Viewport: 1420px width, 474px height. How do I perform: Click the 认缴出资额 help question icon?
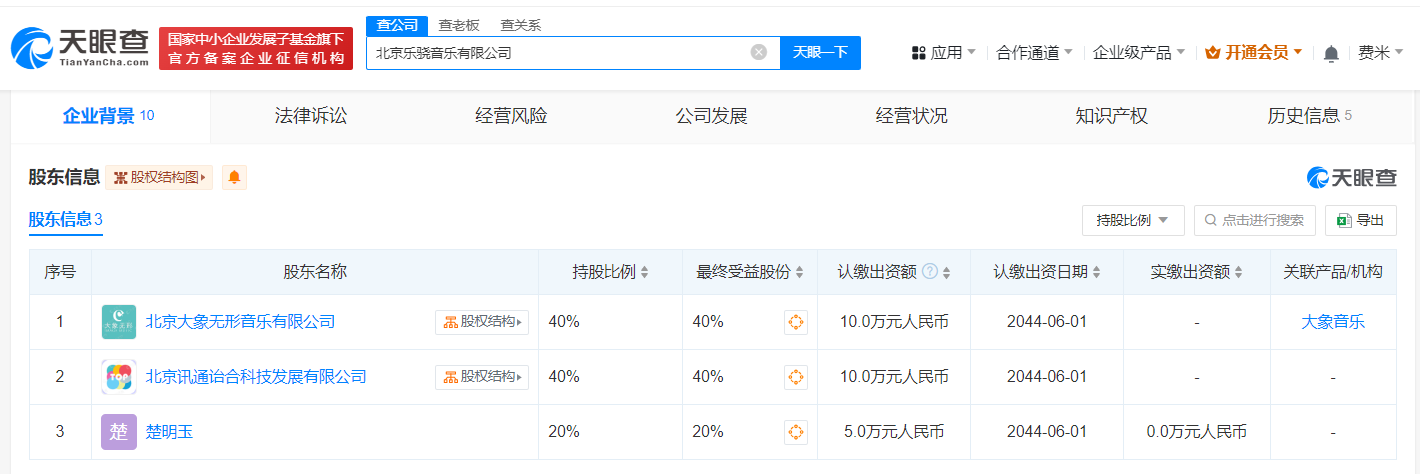pyautogui.click(x=930, y=272)
